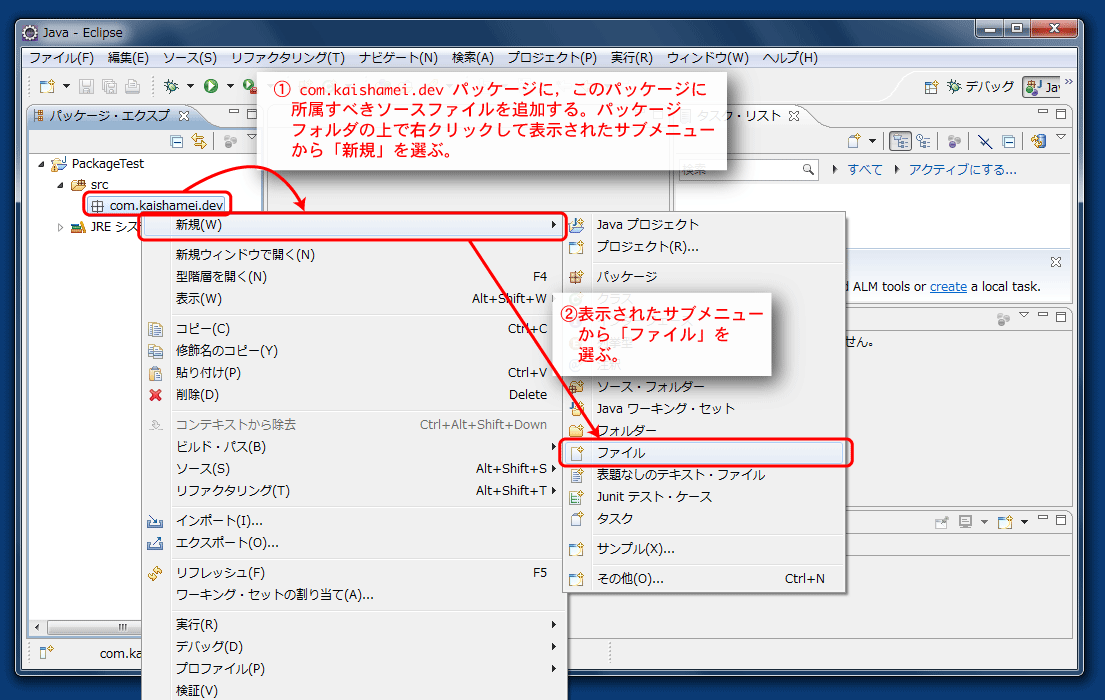Image resolution: width=1105 pixels, height=700 pixels.
Task: Switch to the デバッグ perspective button
Action: pyautogui.click(x=980, y=87)
